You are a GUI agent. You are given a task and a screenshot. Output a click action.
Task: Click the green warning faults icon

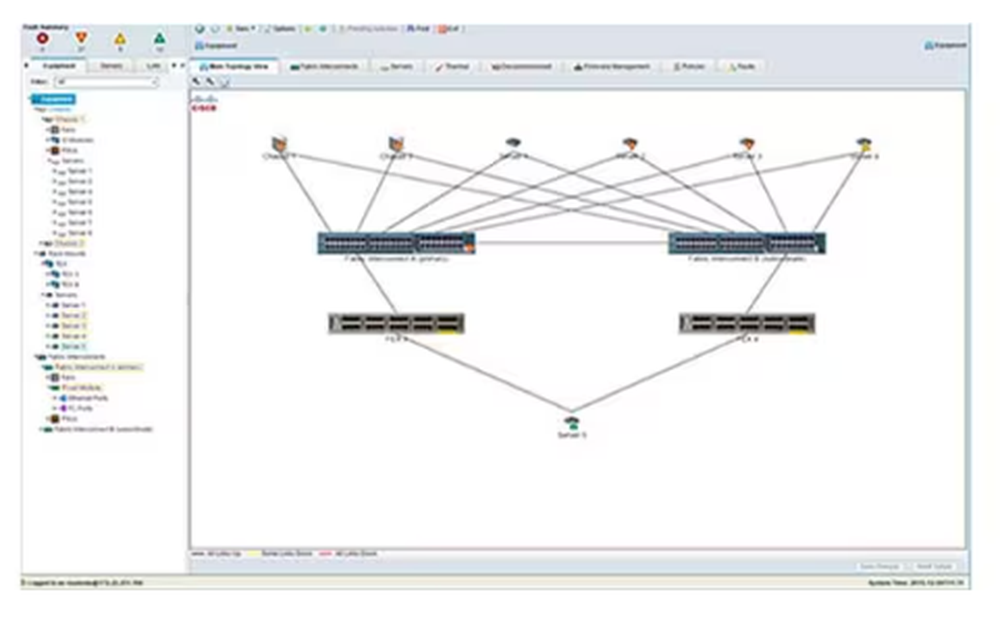click(159, 38)
